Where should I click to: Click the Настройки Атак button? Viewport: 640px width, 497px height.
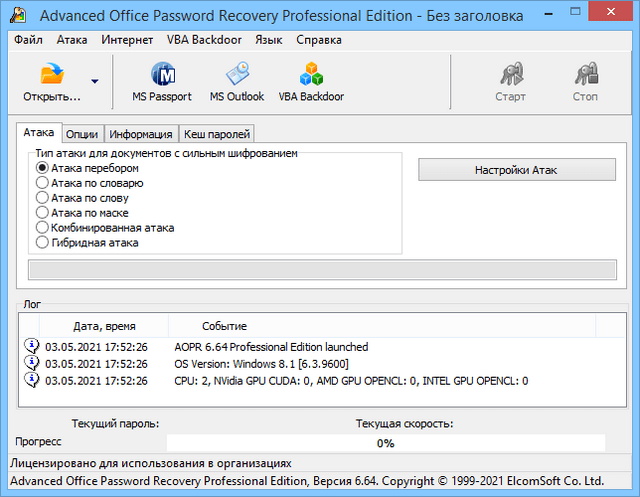517,171
